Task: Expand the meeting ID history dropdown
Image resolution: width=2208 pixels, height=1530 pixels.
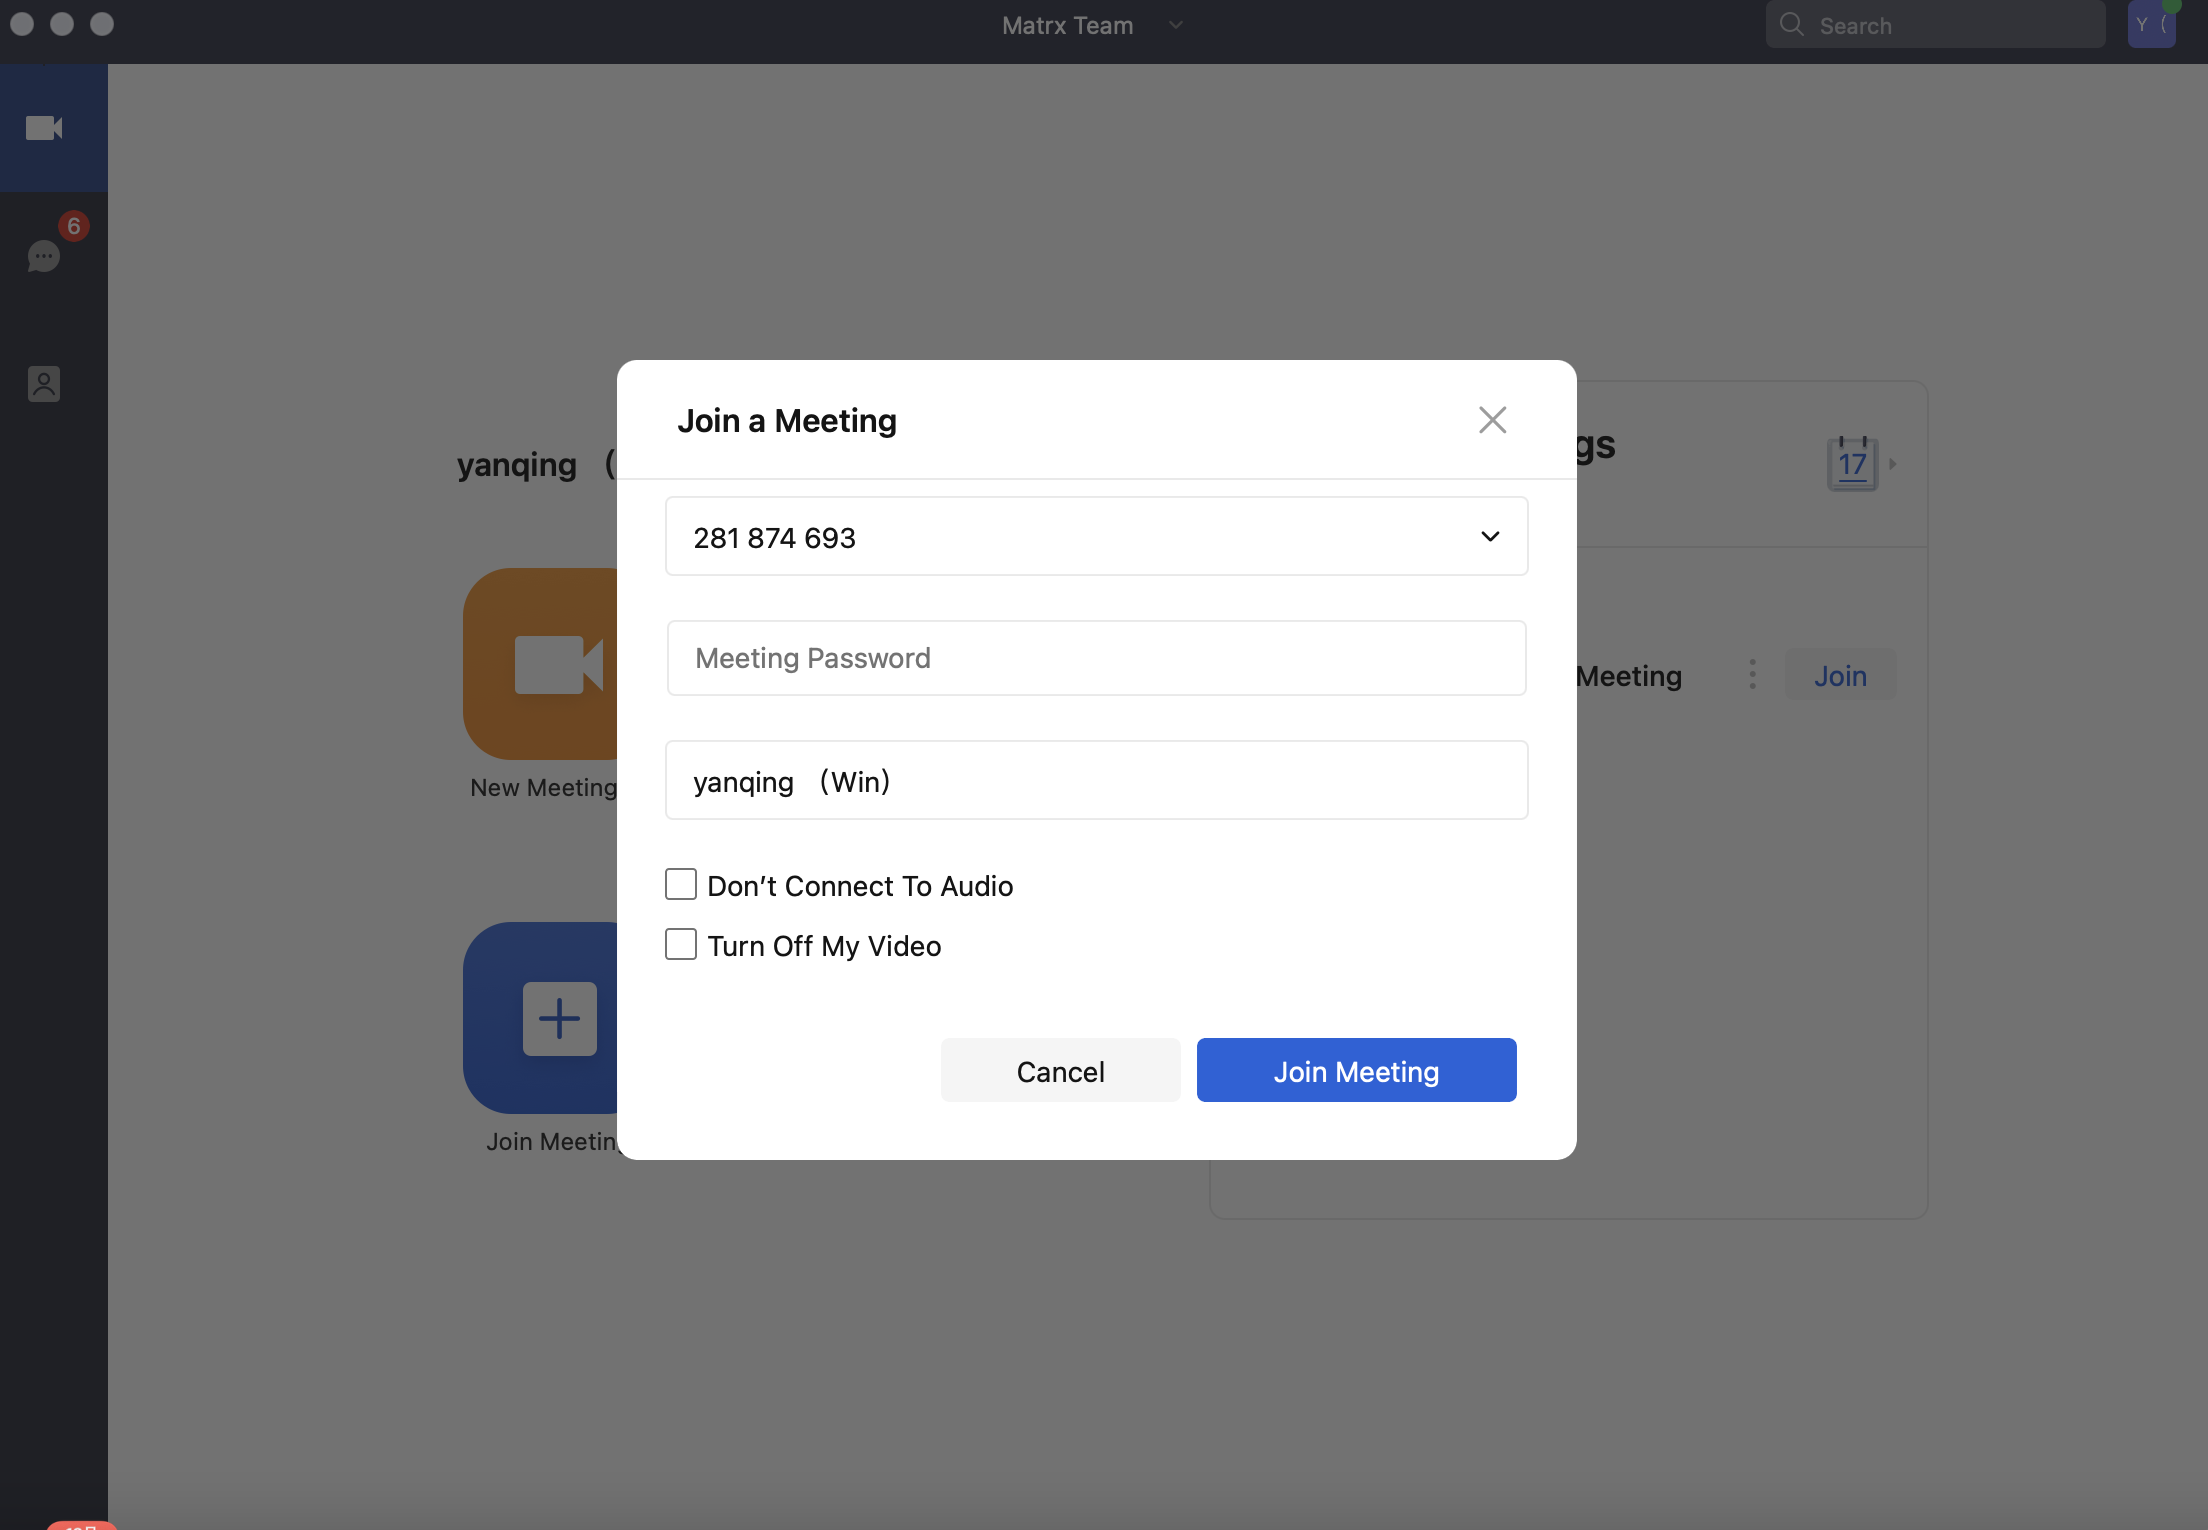Action: 1490,537
